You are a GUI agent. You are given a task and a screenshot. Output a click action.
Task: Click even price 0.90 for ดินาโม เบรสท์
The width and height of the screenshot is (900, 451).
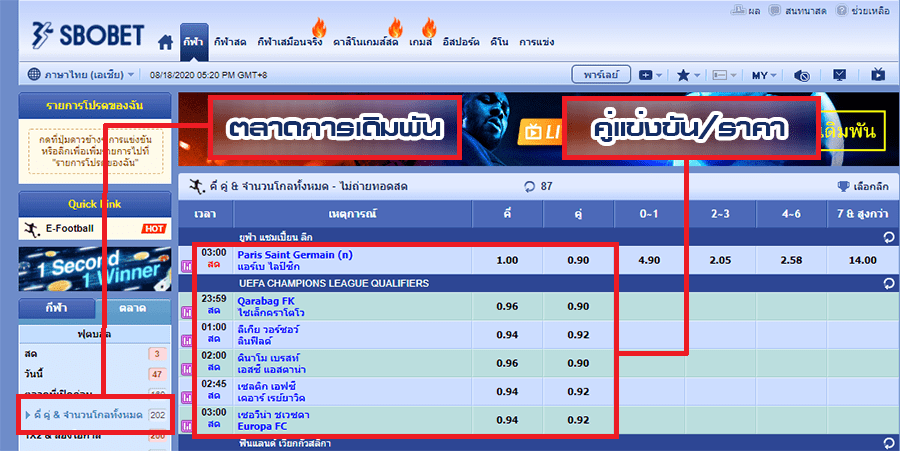tap(578, 363)
